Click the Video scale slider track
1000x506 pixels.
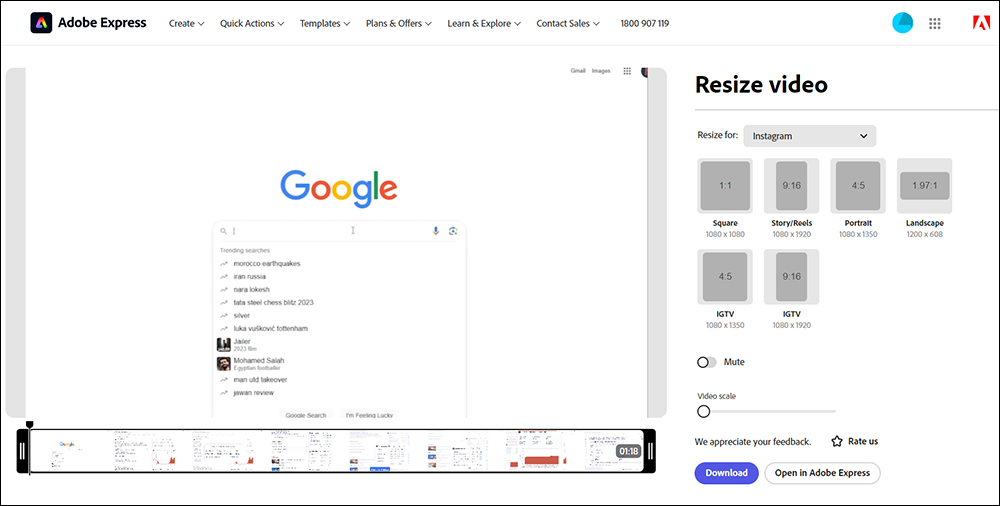(x=766, y=412)
